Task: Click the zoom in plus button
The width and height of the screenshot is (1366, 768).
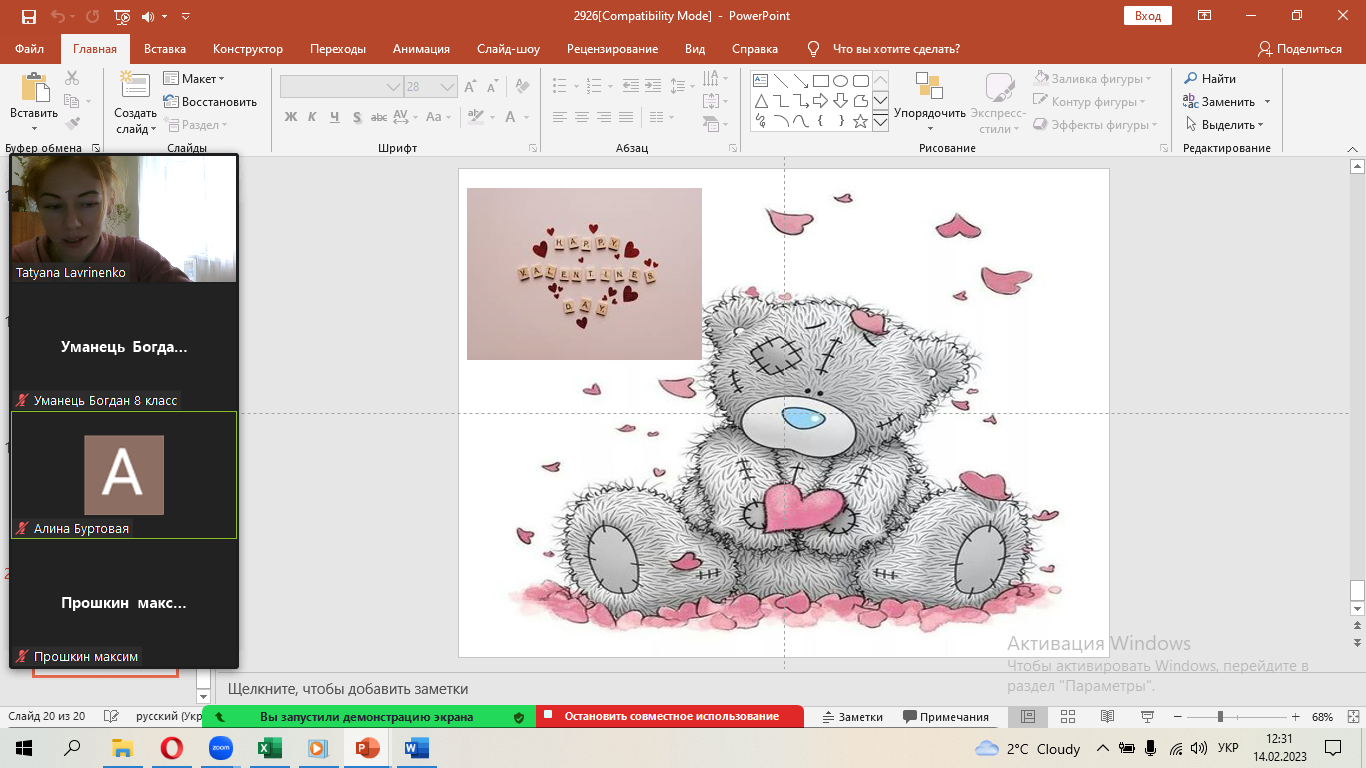Action: tap(1296, 717)
